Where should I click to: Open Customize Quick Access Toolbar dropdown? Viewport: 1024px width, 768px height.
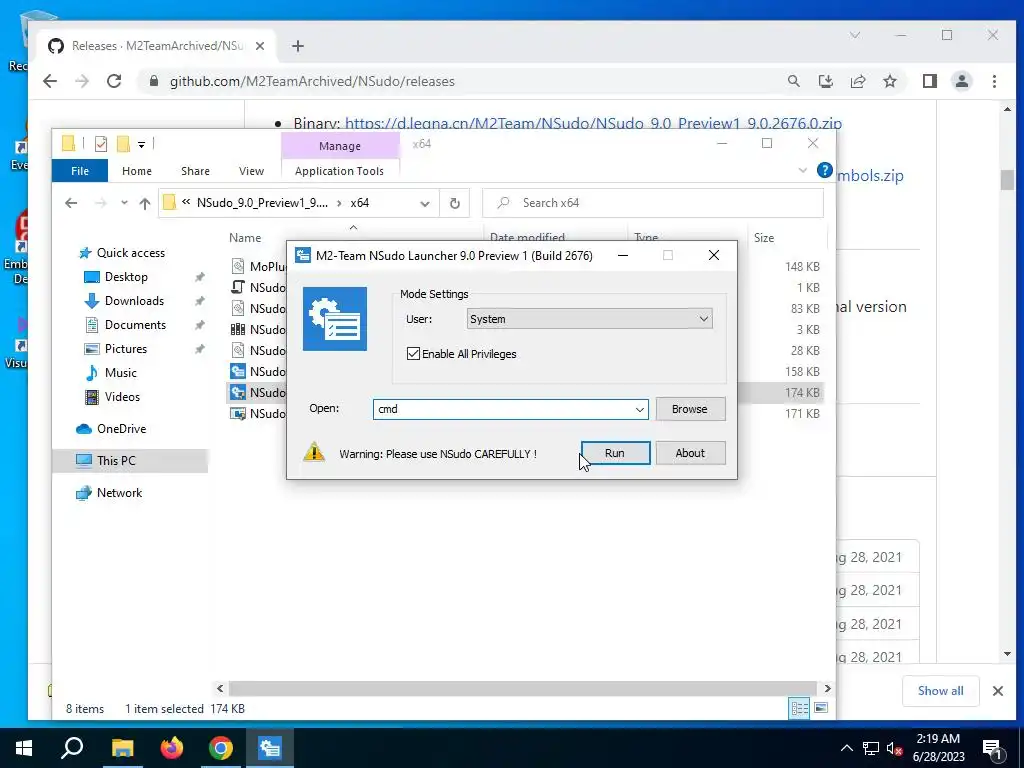[141, 144]
